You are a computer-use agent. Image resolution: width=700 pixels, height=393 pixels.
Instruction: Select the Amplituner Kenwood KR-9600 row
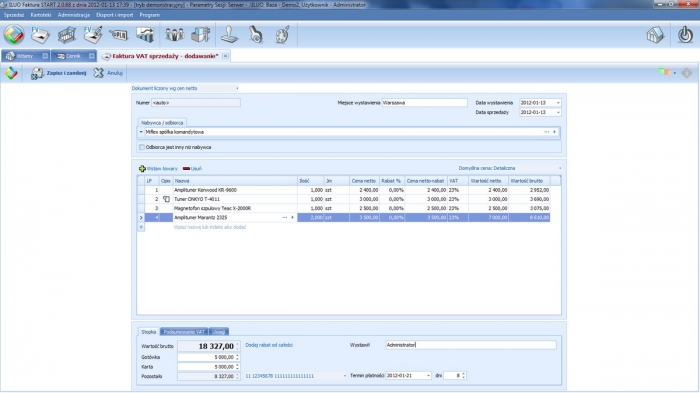point(344,190)
